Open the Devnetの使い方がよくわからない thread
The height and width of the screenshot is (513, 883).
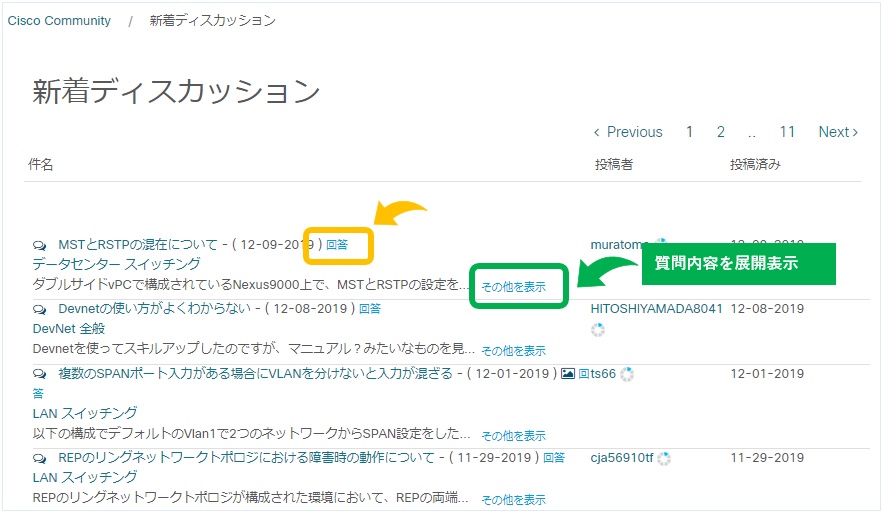point(154,309)
